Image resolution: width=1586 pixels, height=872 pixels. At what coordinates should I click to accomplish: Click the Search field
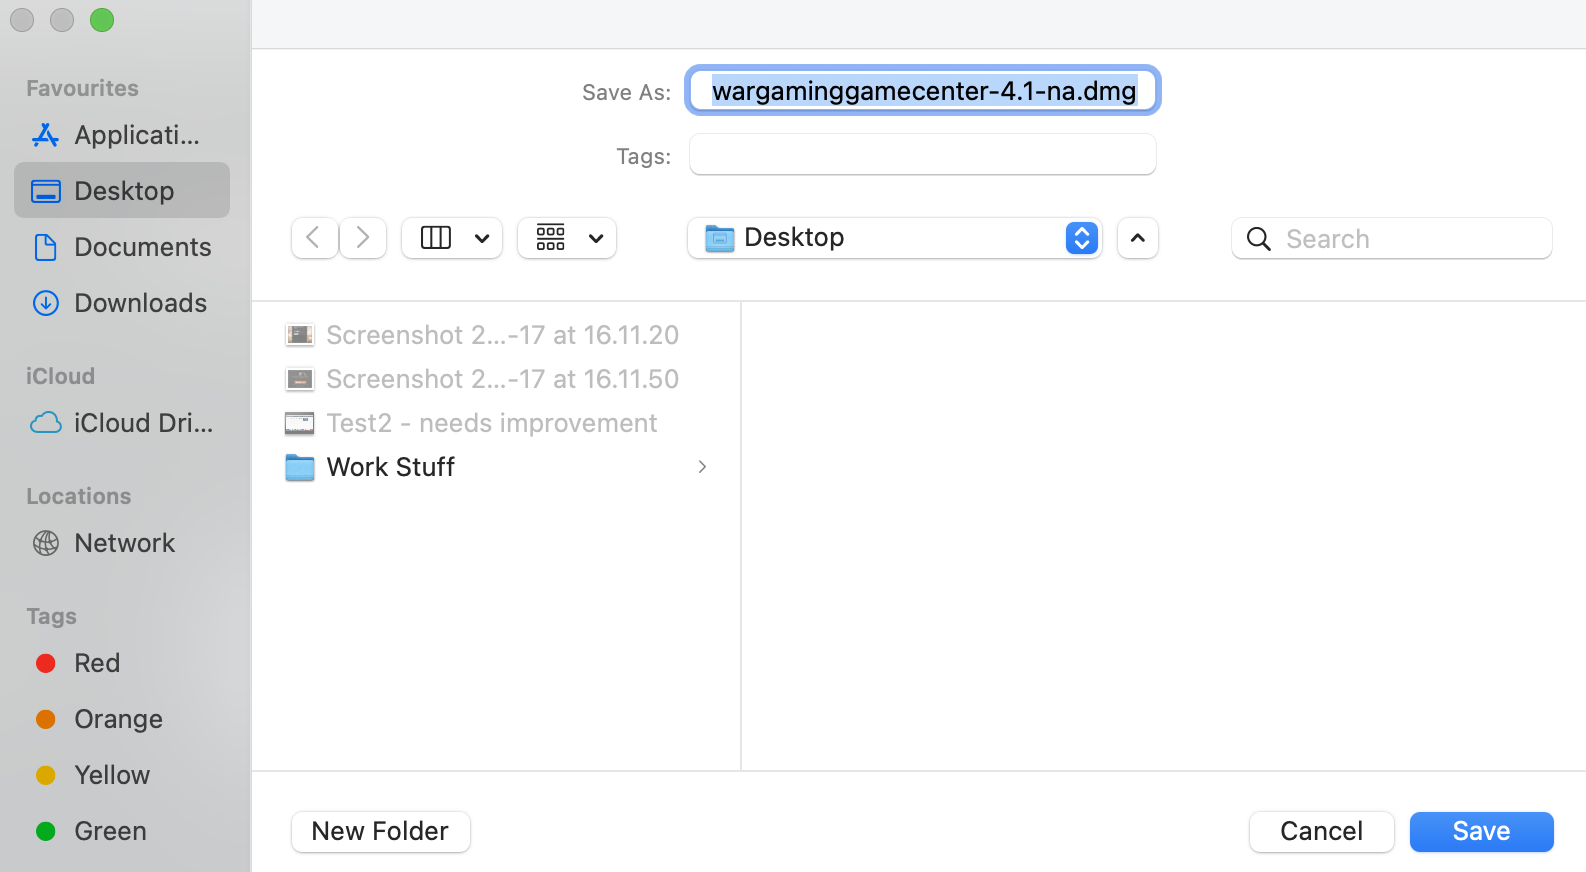pos(1392,238)
